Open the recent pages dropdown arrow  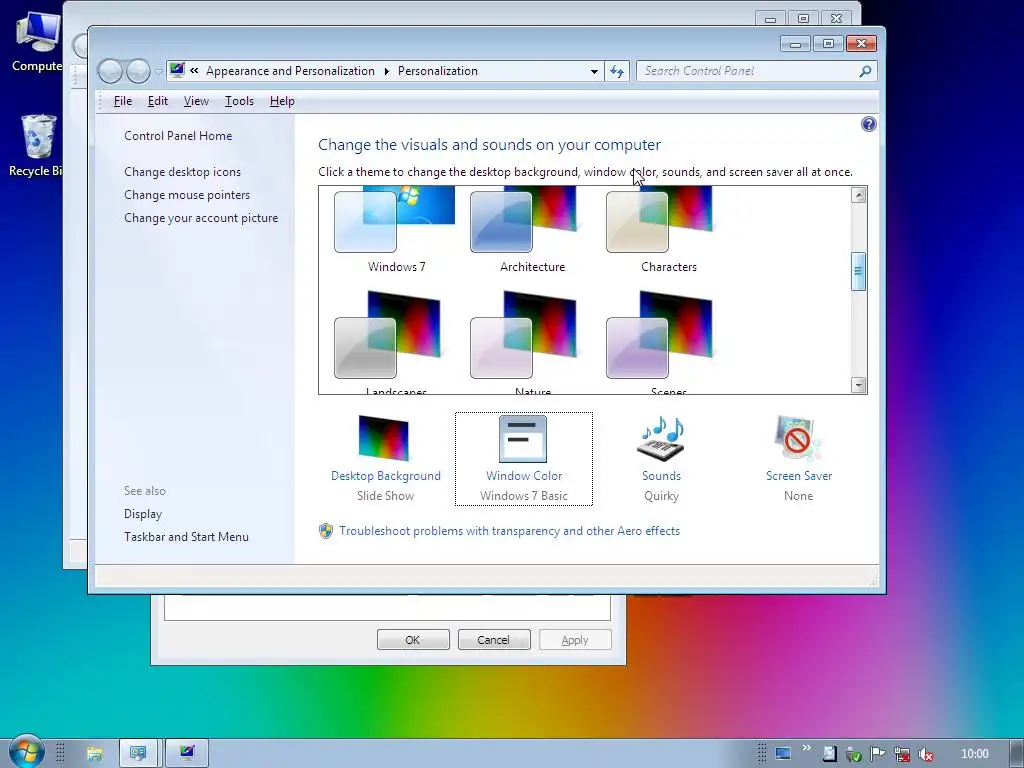[x=158, y=72]
